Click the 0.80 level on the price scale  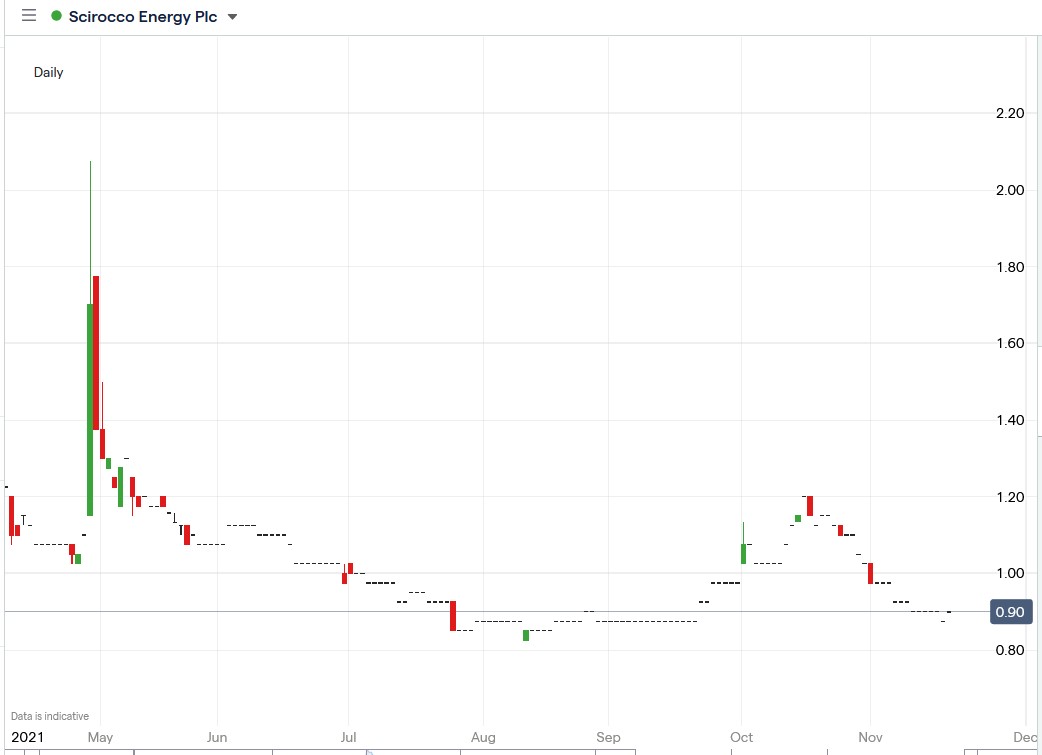(1007, 649)
